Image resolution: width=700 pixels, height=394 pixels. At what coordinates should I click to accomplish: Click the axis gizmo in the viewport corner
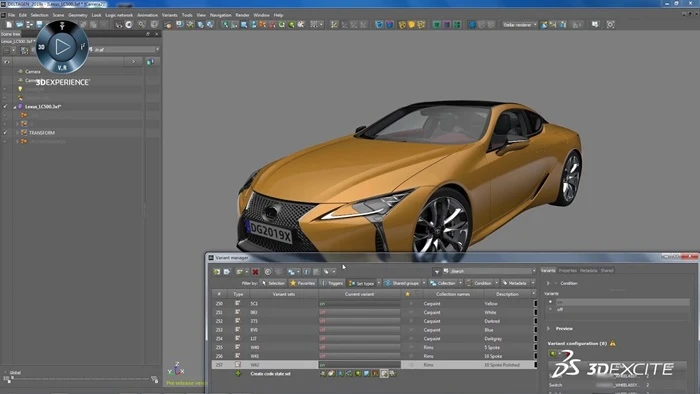pos(176,369)
